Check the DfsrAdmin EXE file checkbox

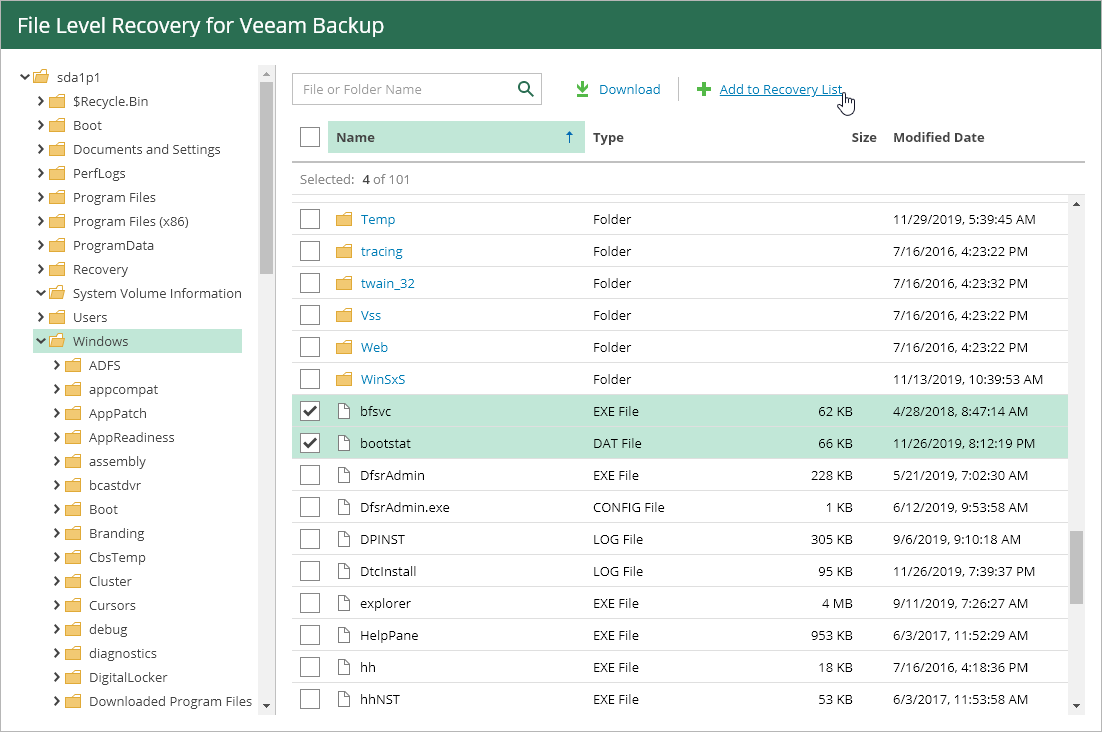(x=310, y=475)
